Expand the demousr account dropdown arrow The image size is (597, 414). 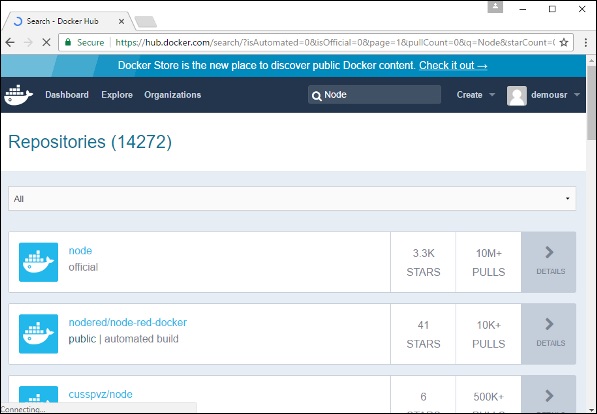tap(577, 94)
